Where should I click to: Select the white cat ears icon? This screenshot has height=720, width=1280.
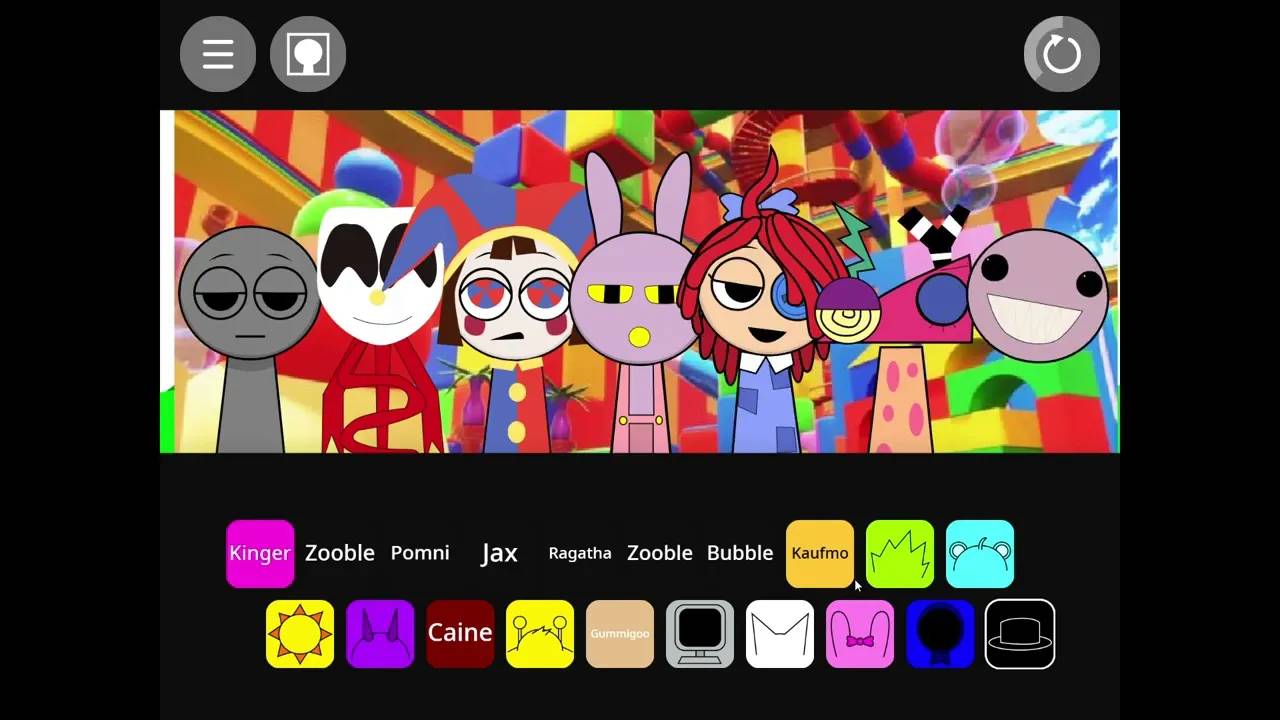tap(780, 633)
